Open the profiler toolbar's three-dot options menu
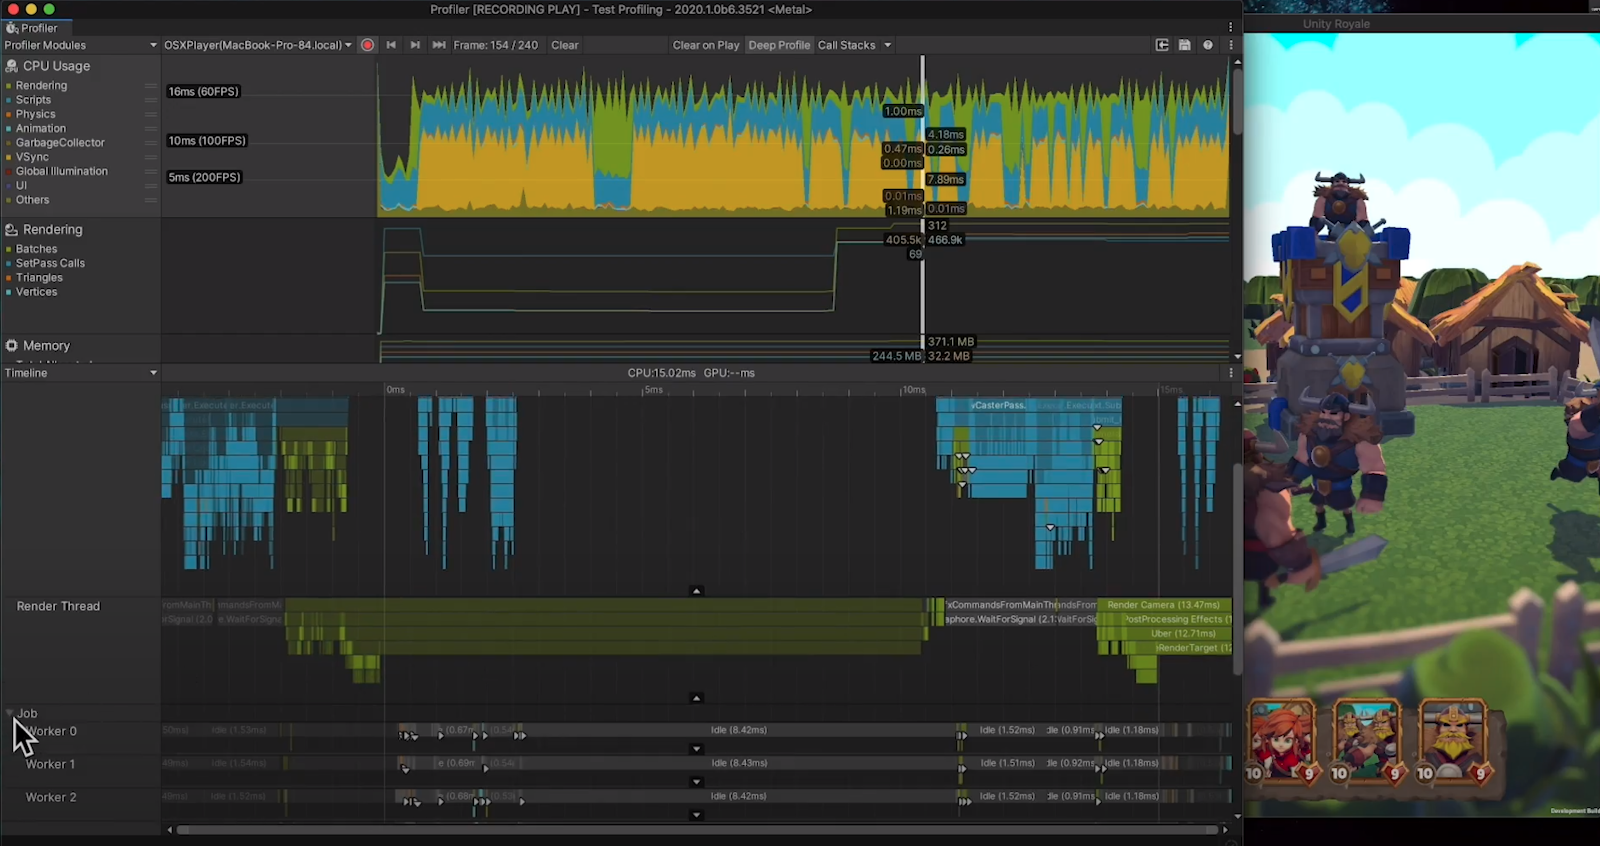Image resolution: width=1600 pixels, height=846 pixels. coord(1231,45)
